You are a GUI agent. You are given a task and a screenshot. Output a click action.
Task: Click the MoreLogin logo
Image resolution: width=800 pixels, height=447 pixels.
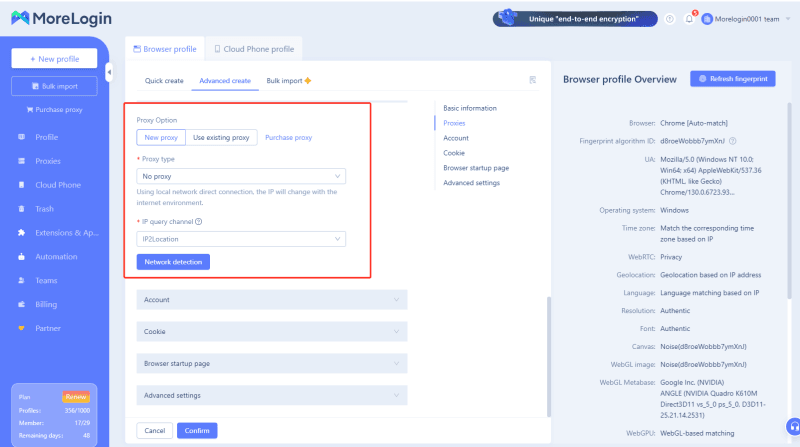[61, 18]
